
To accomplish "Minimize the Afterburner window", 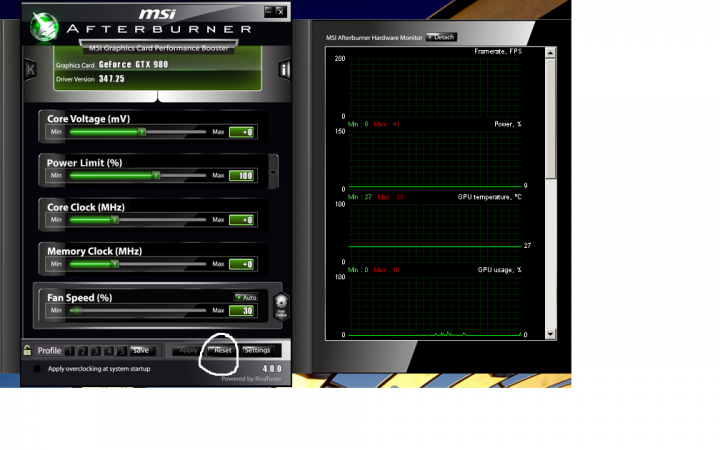I will [x=269, y=11].
